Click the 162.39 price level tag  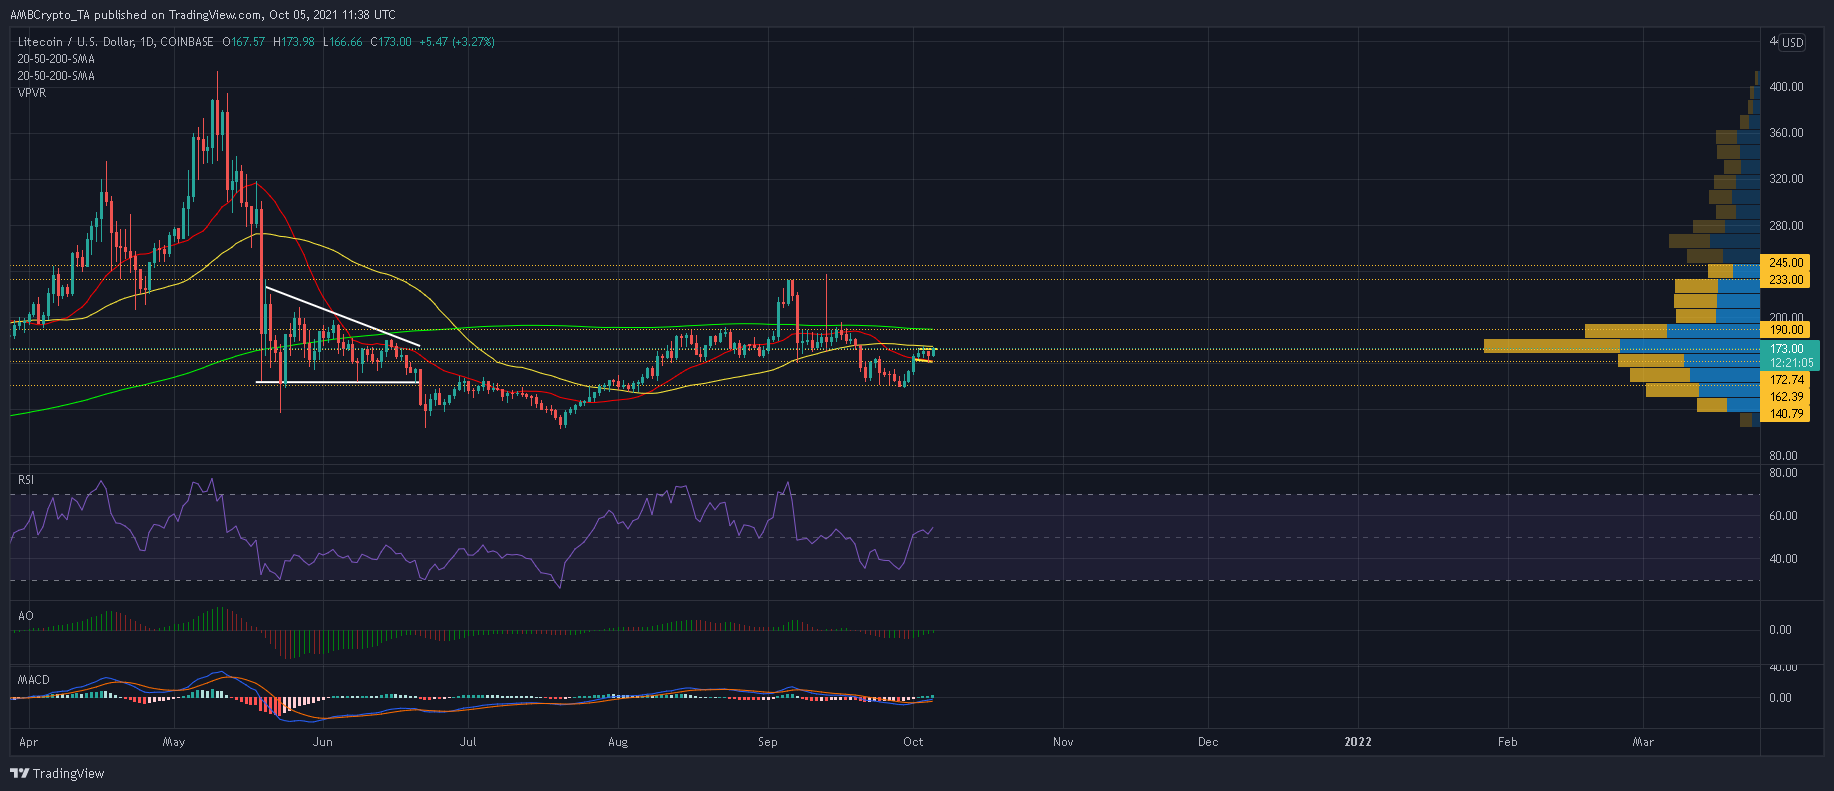(x=1785, y=397)
